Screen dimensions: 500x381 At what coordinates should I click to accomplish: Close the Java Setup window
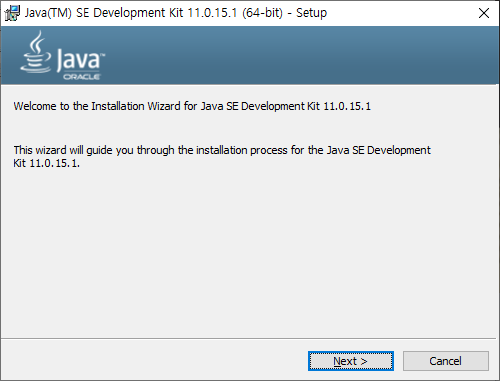click(484, 13)
